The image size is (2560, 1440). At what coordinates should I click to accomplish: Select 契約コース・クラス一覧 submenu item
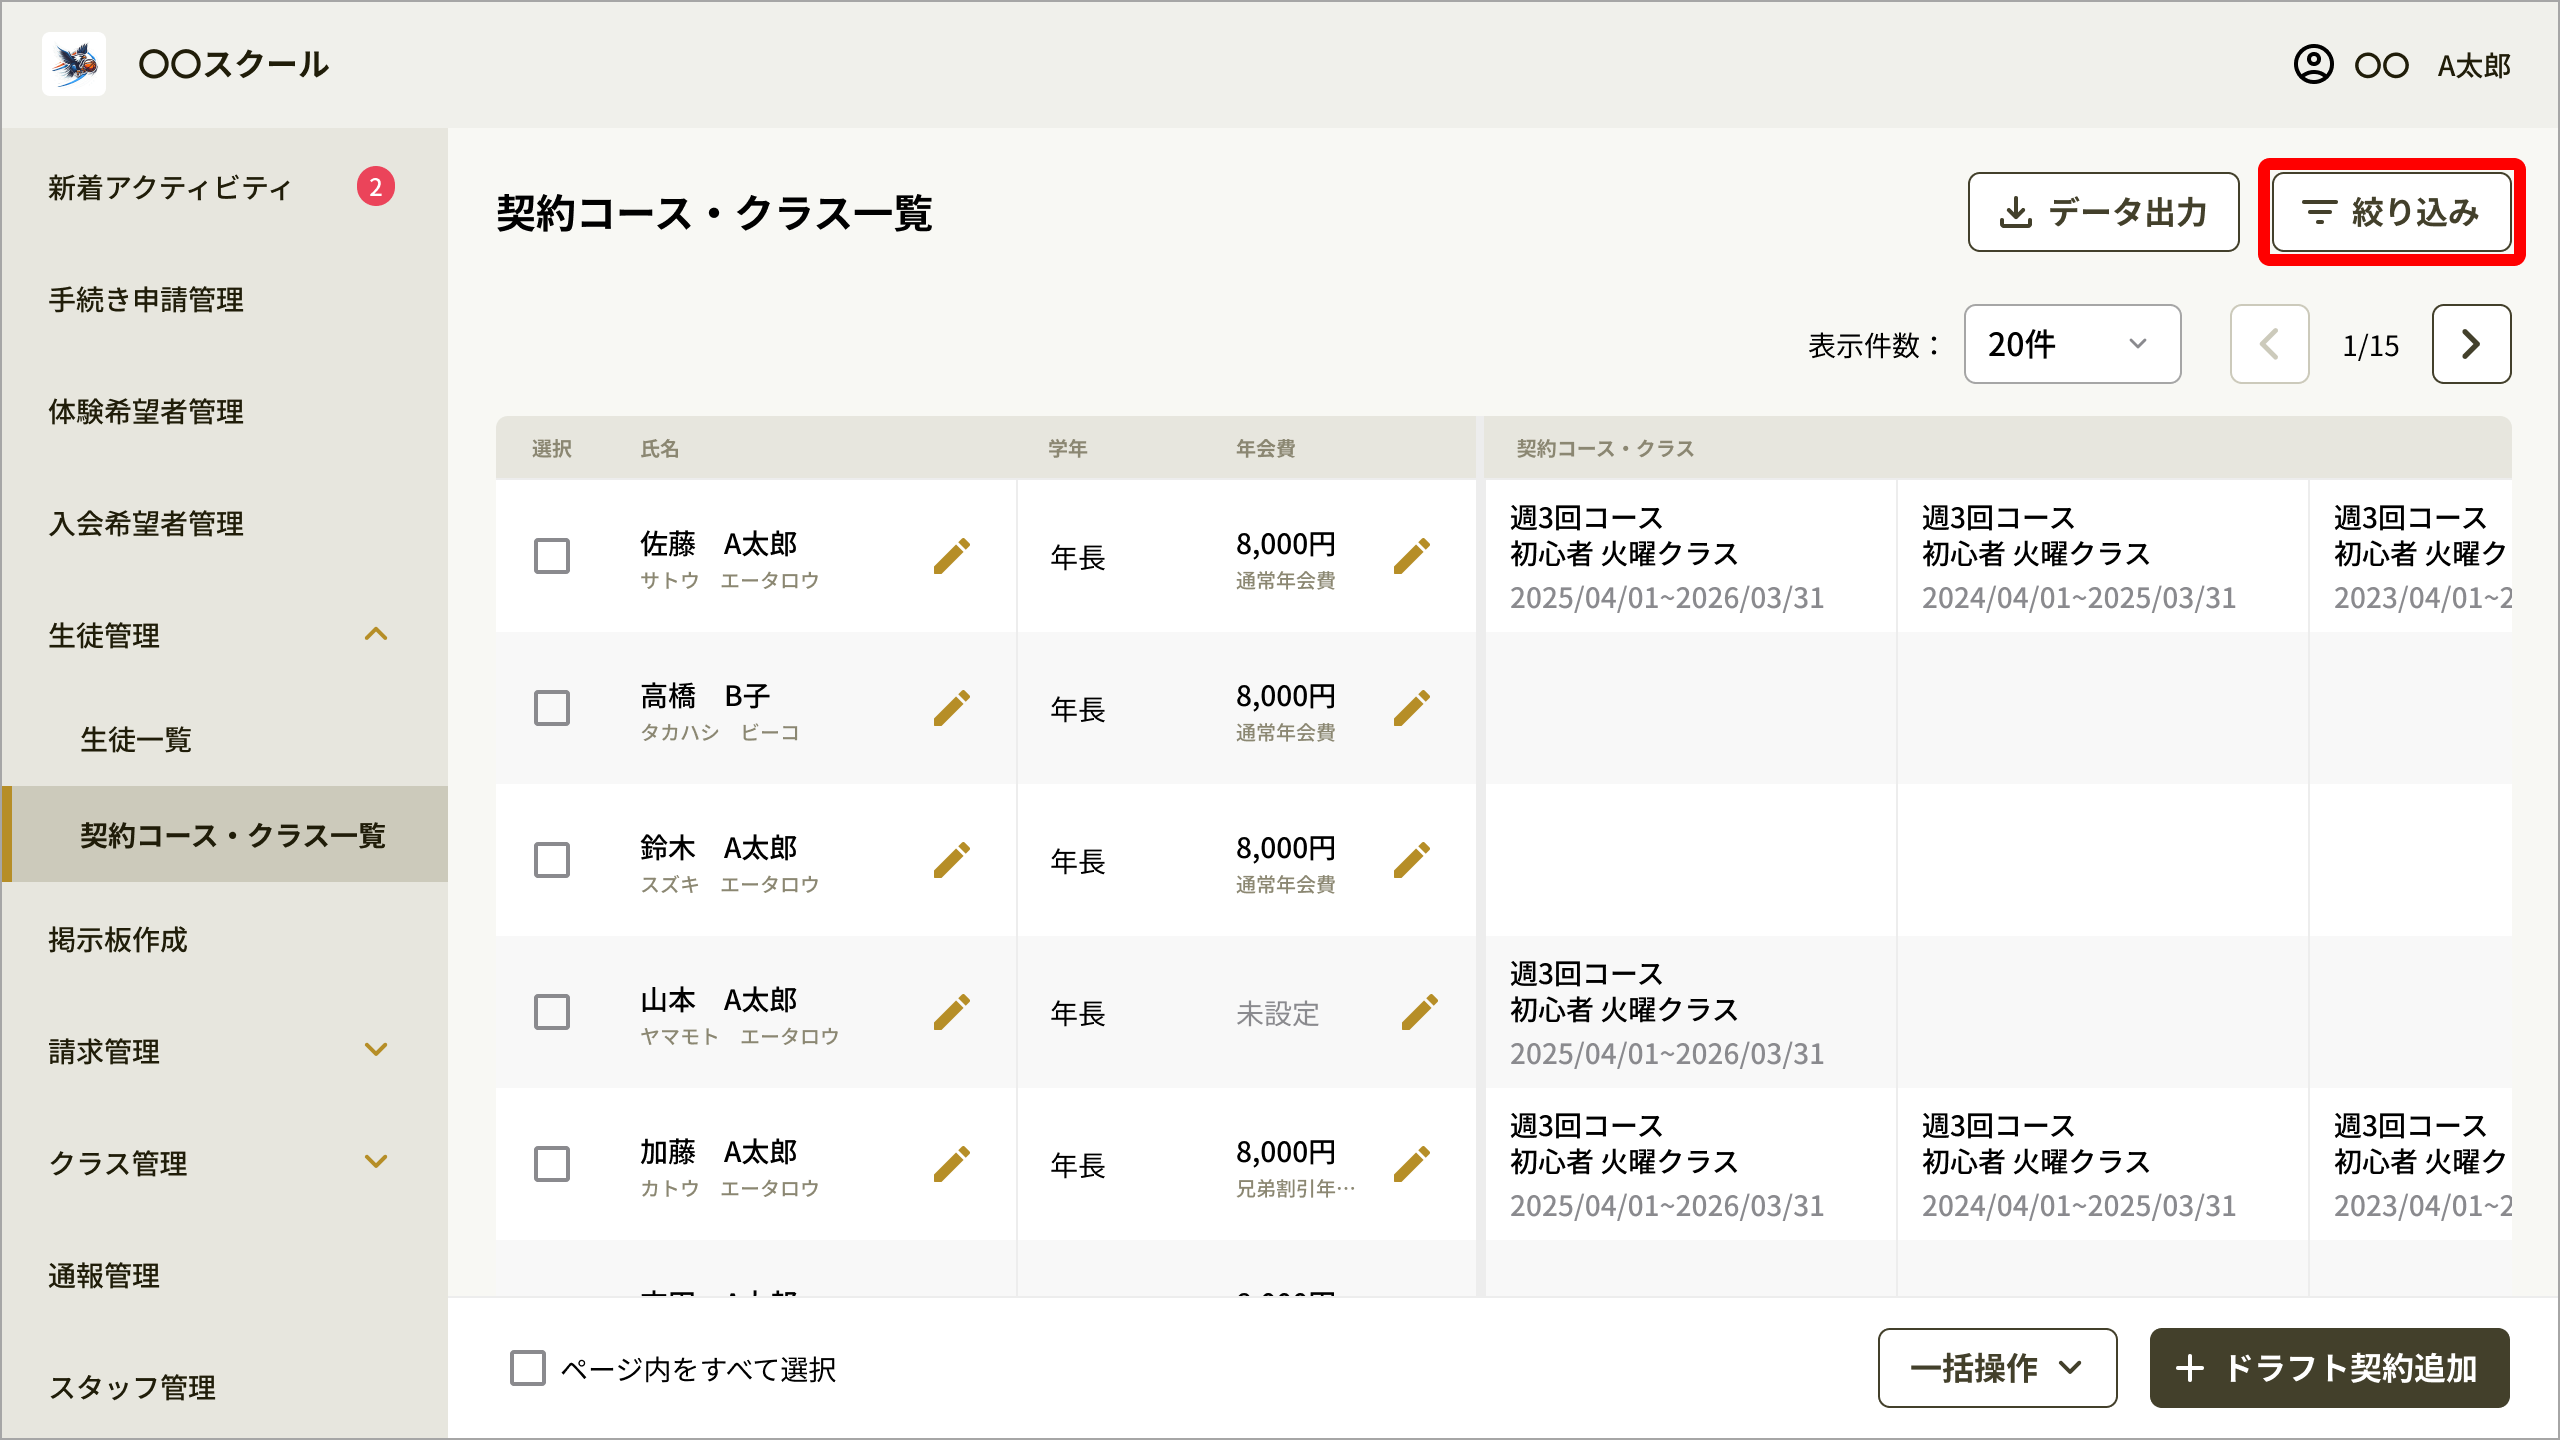224,835
